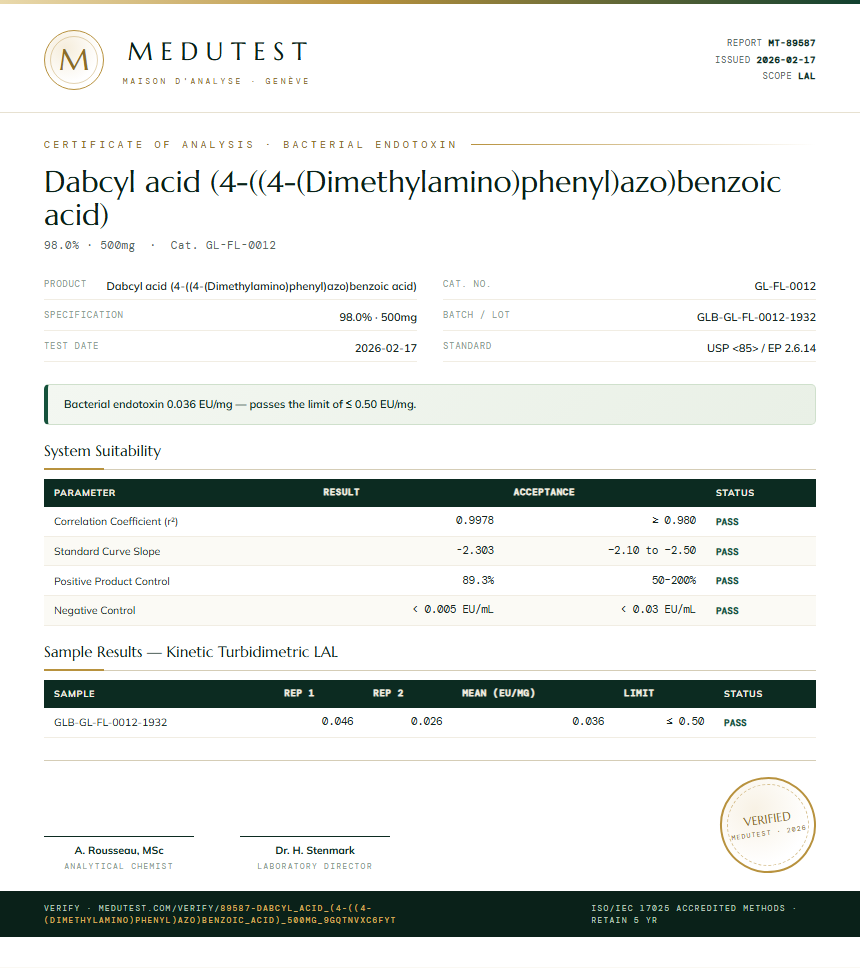Click the REP 2 column header
Screen dimensions: 860x968
coord(388,693)
